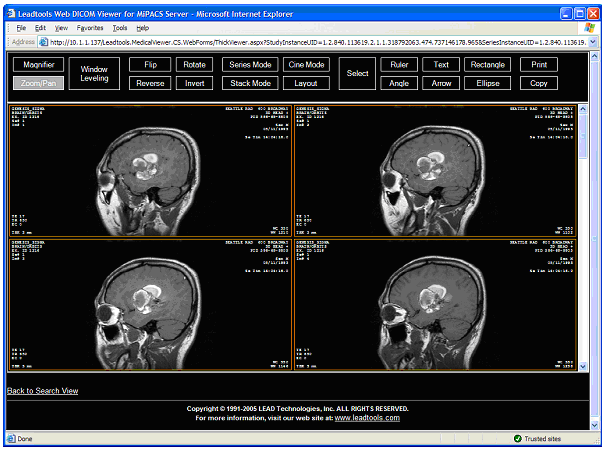Image resolution: width=606 pixels, height=450 pixels.
Task: Activate the Zoom/Pan tool
Action: 39,83
